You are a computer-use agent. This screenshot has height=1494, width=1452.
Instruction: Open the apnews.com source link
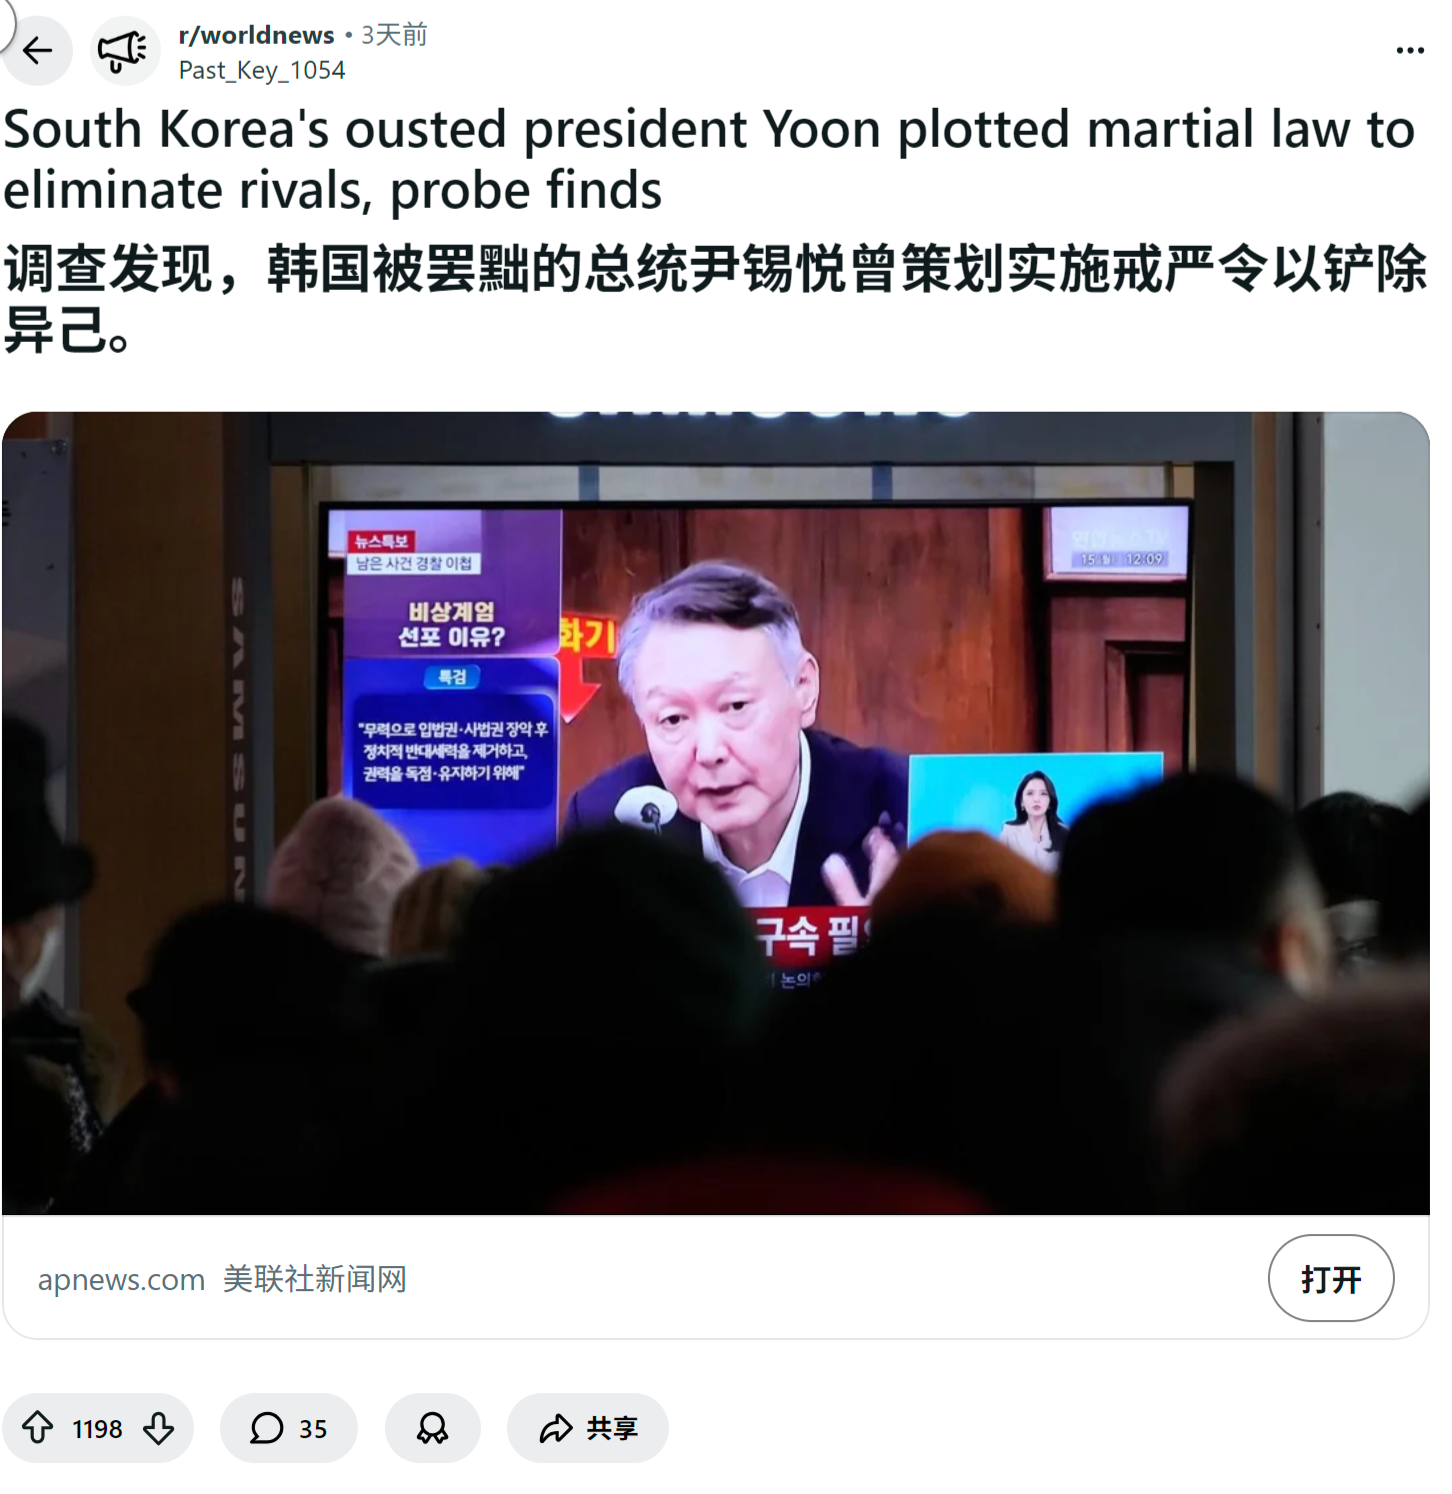coord(121,1279)
